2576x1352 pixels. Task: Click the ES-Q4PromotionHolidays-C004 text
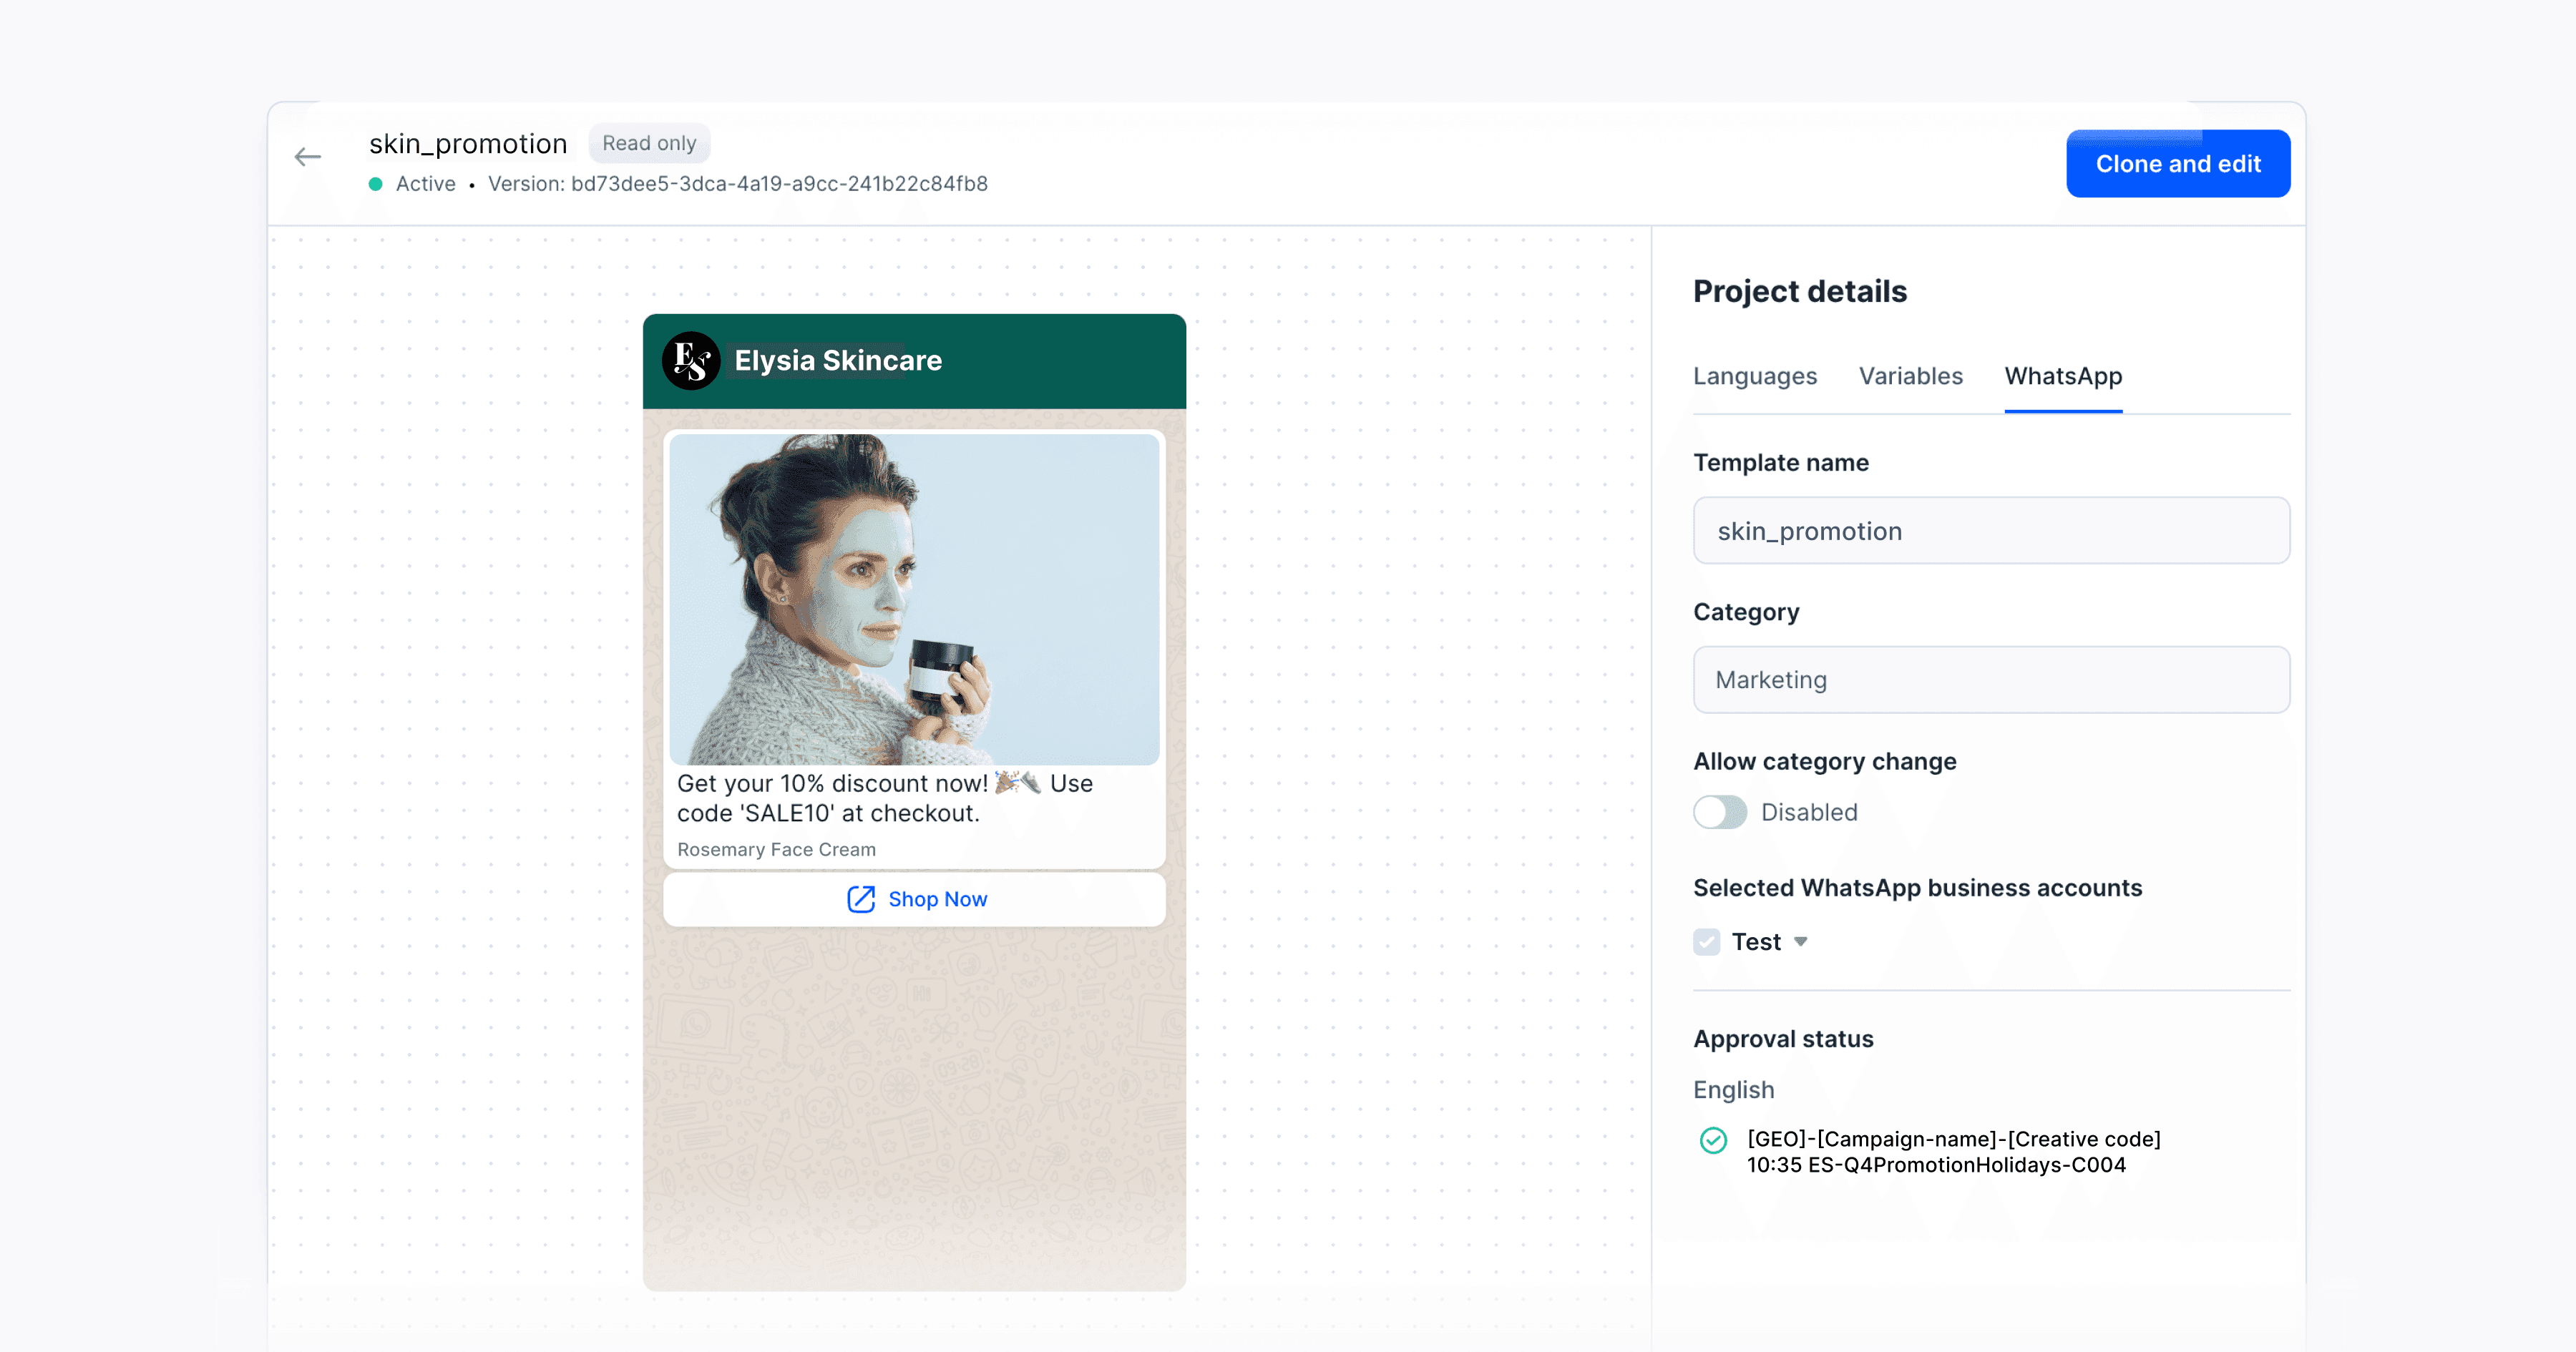pyautogui.click(x=1966, y=1165)
